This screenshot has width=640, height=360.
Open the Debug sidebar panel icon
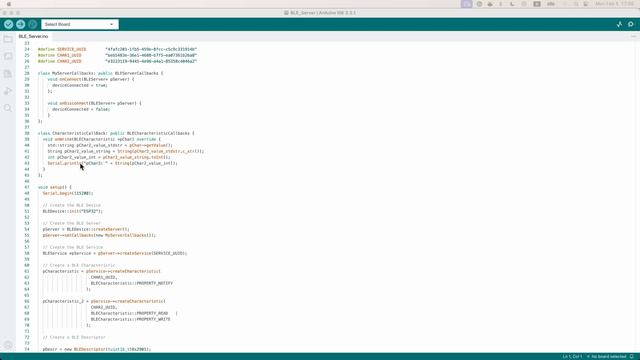point(8,91)
